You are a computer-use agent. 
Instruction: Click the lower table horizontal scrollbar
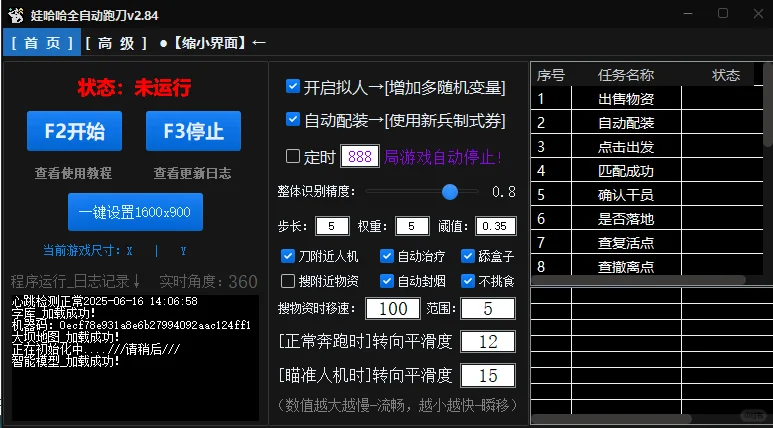click(x=612, y=419)
